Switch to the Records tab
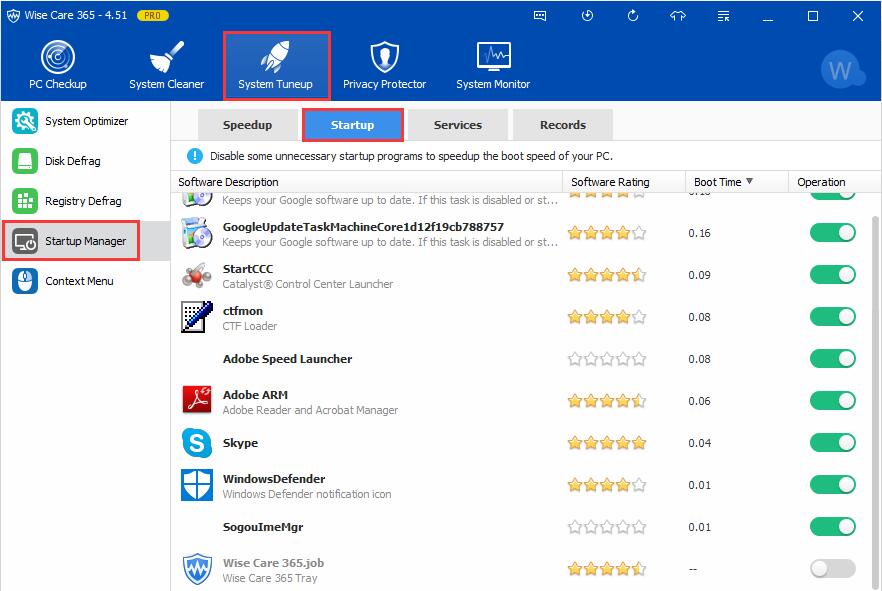Image resolution: width=882 pixels, height=591 pixels. [x=562, y=125]
